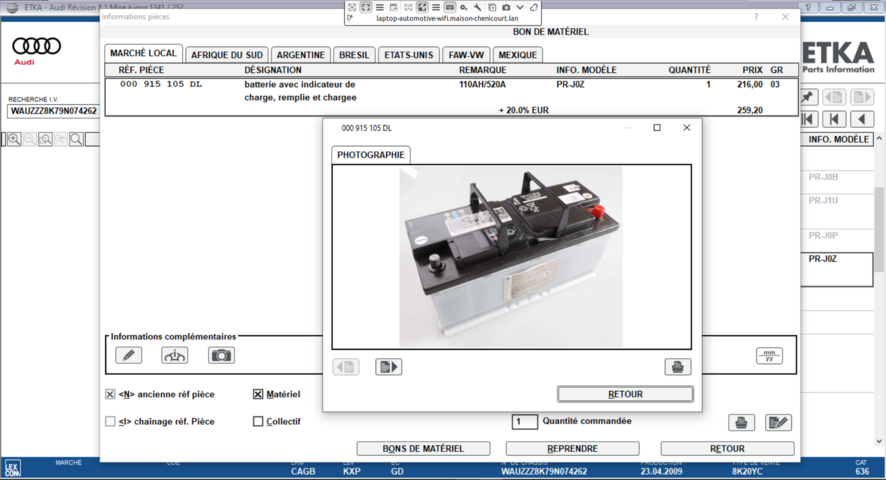The image size is (886, 480).
Task: Switch to the FAW-VW tab
Action: (466, 55)
